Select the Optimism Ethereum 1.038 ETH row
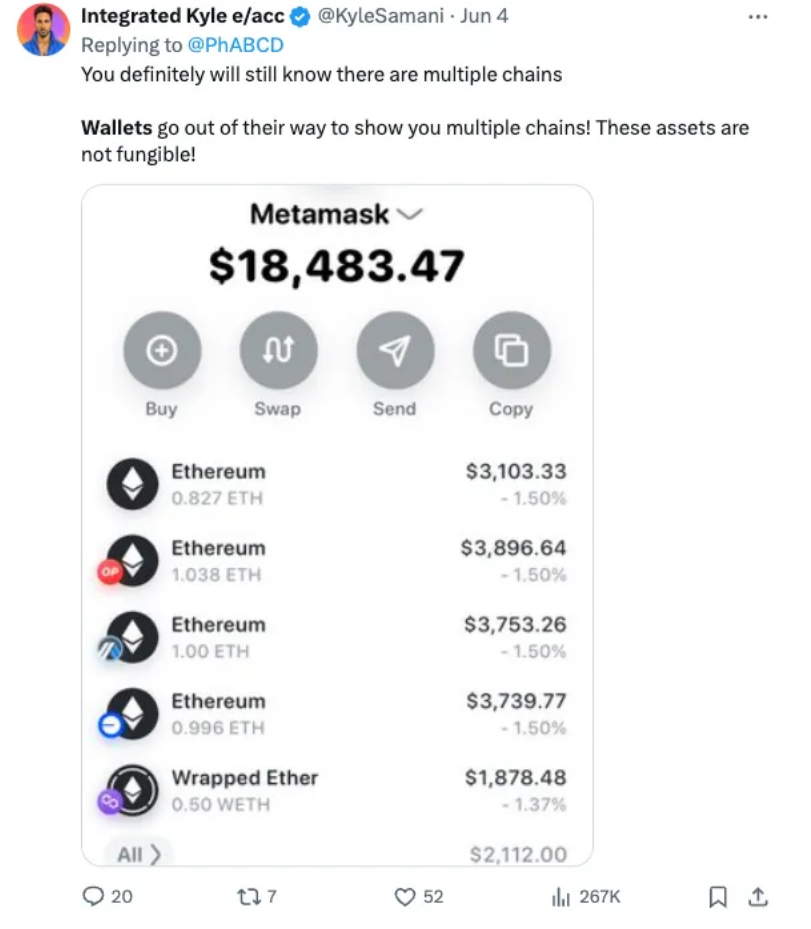The height and width of the screenshot is (929, 811). point(336,560)
